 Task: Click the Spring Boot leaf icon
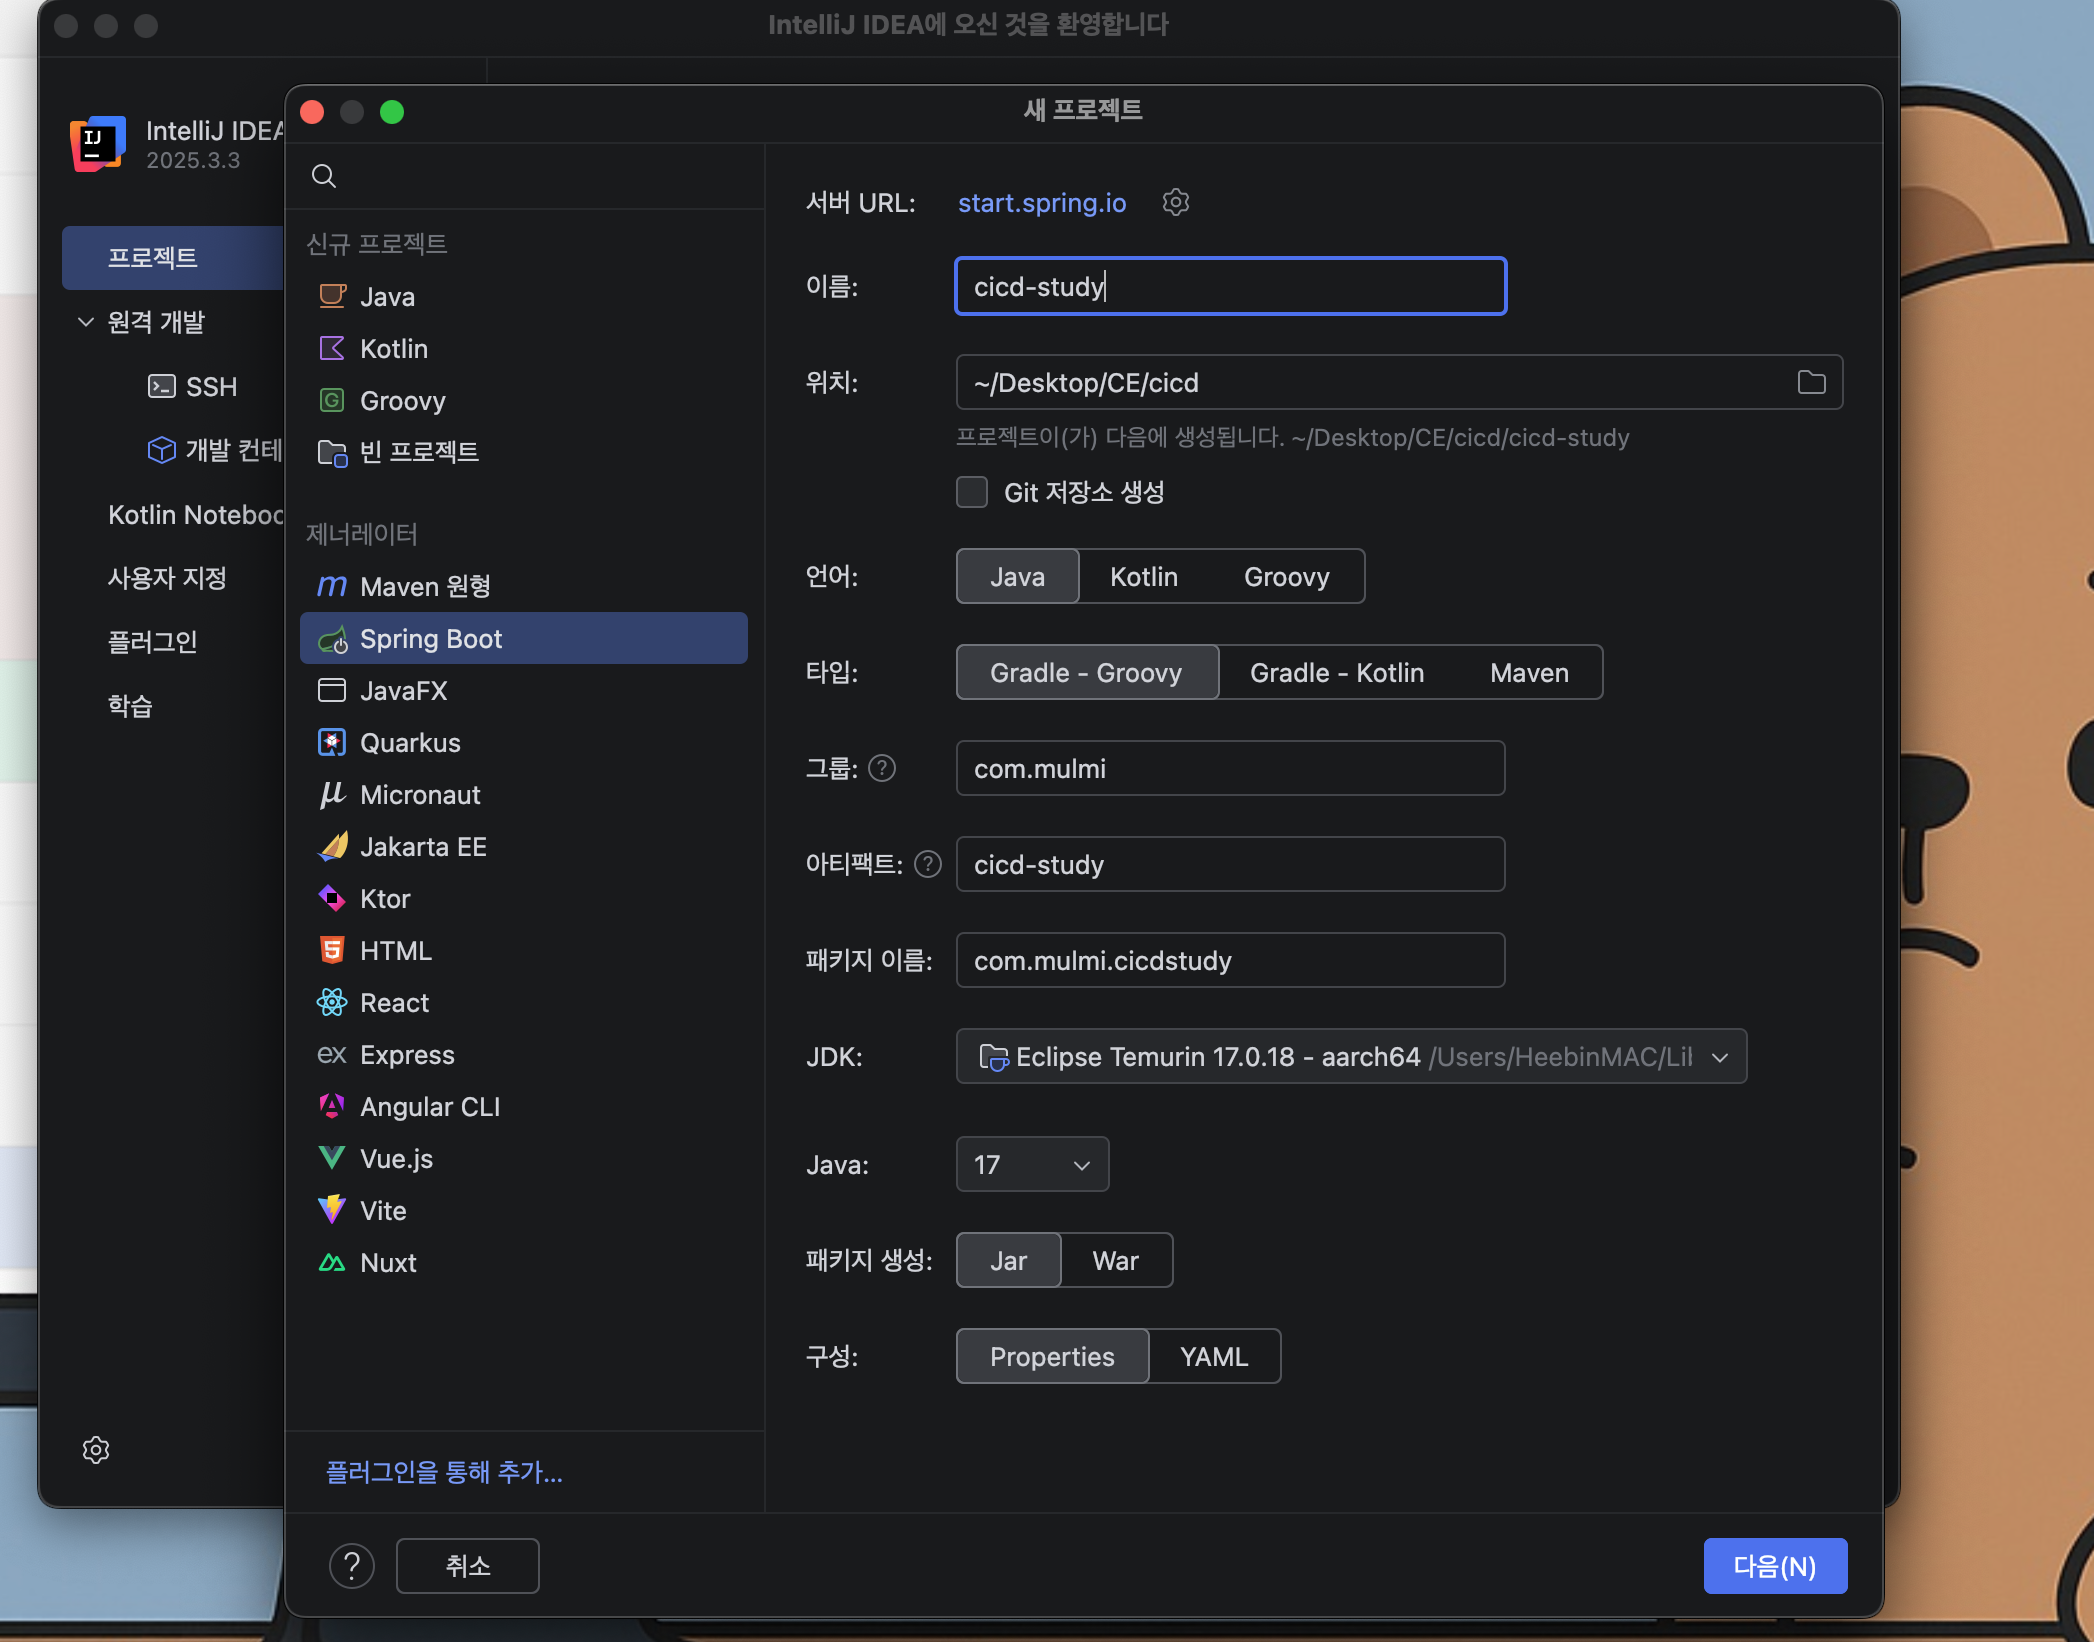click(x=332, y=639)
